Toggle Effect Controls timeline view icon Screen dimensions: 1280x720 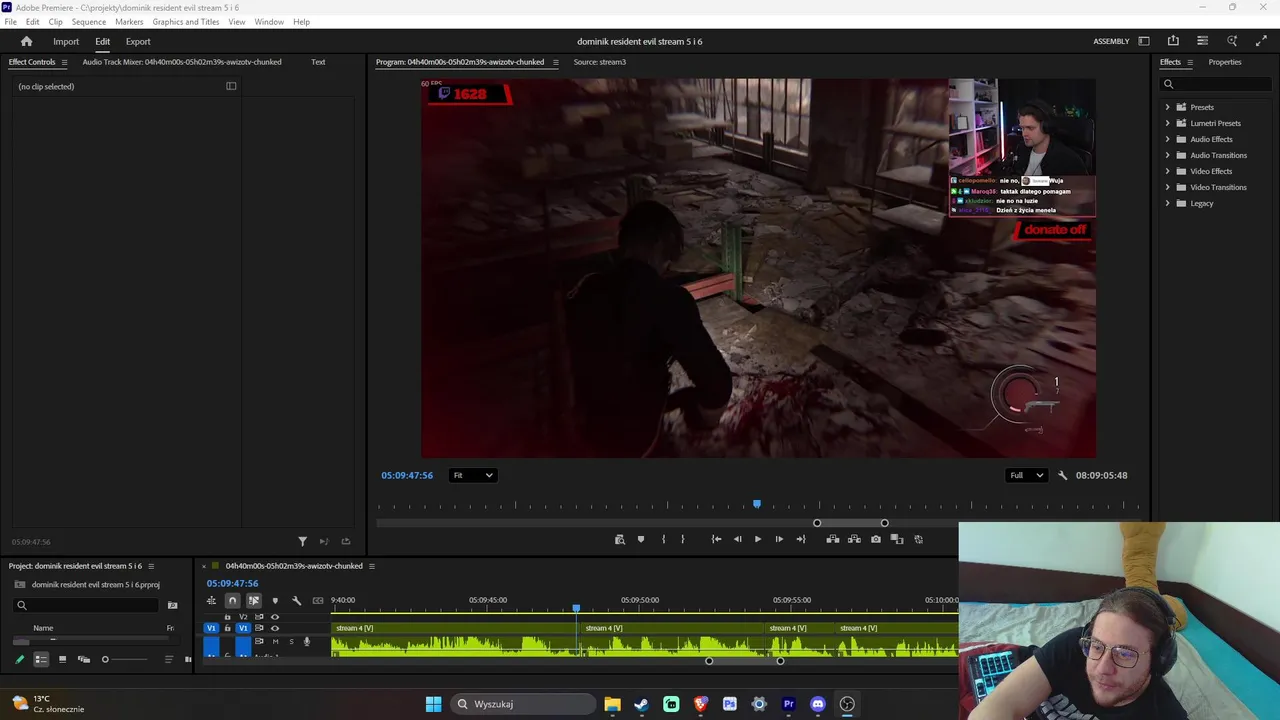point(231,86)
